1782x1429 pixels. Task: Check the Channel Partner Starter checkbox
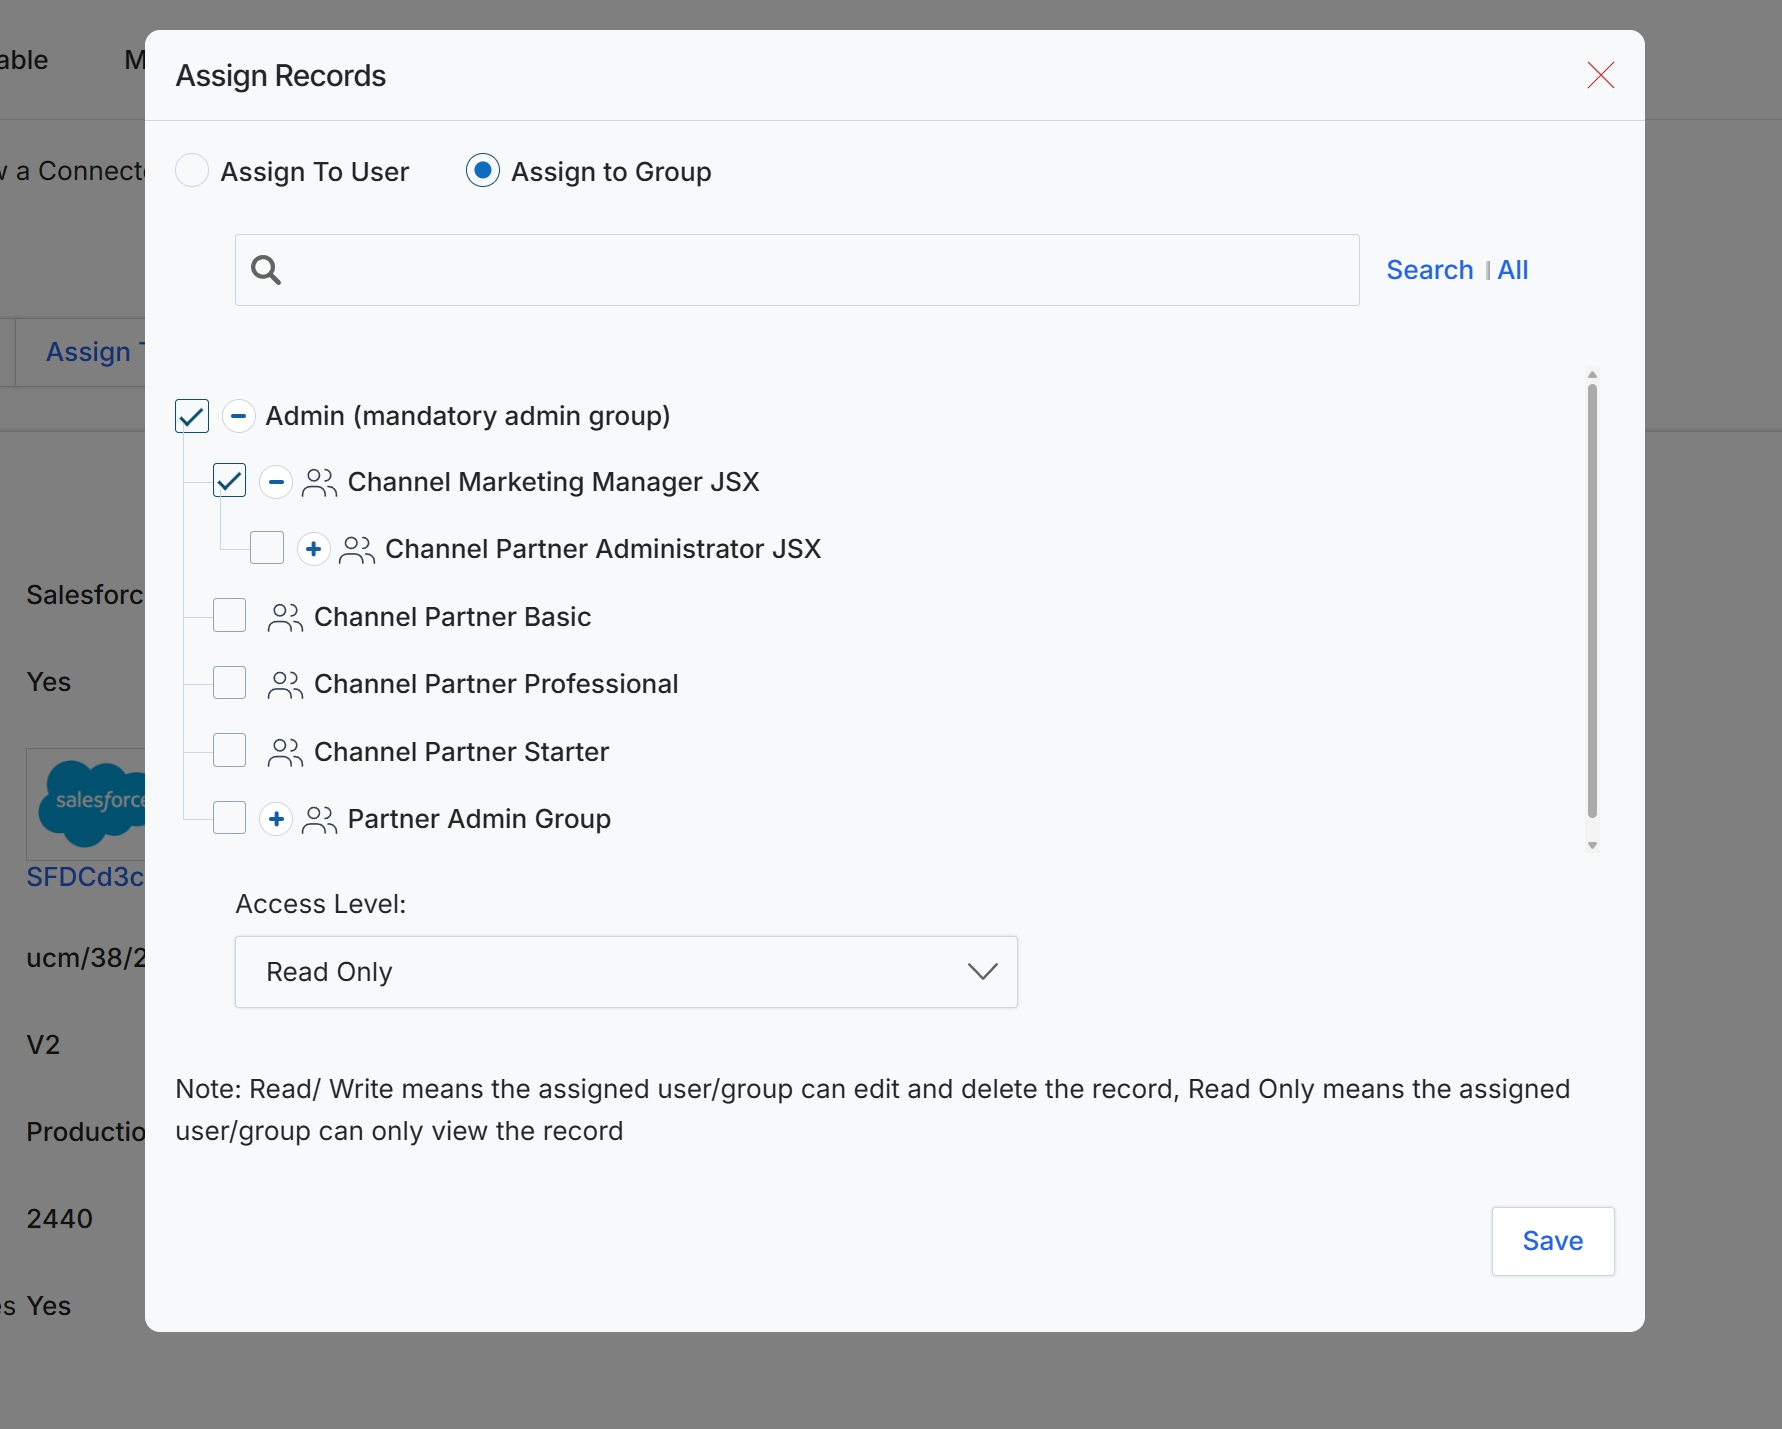coord(230,750)
